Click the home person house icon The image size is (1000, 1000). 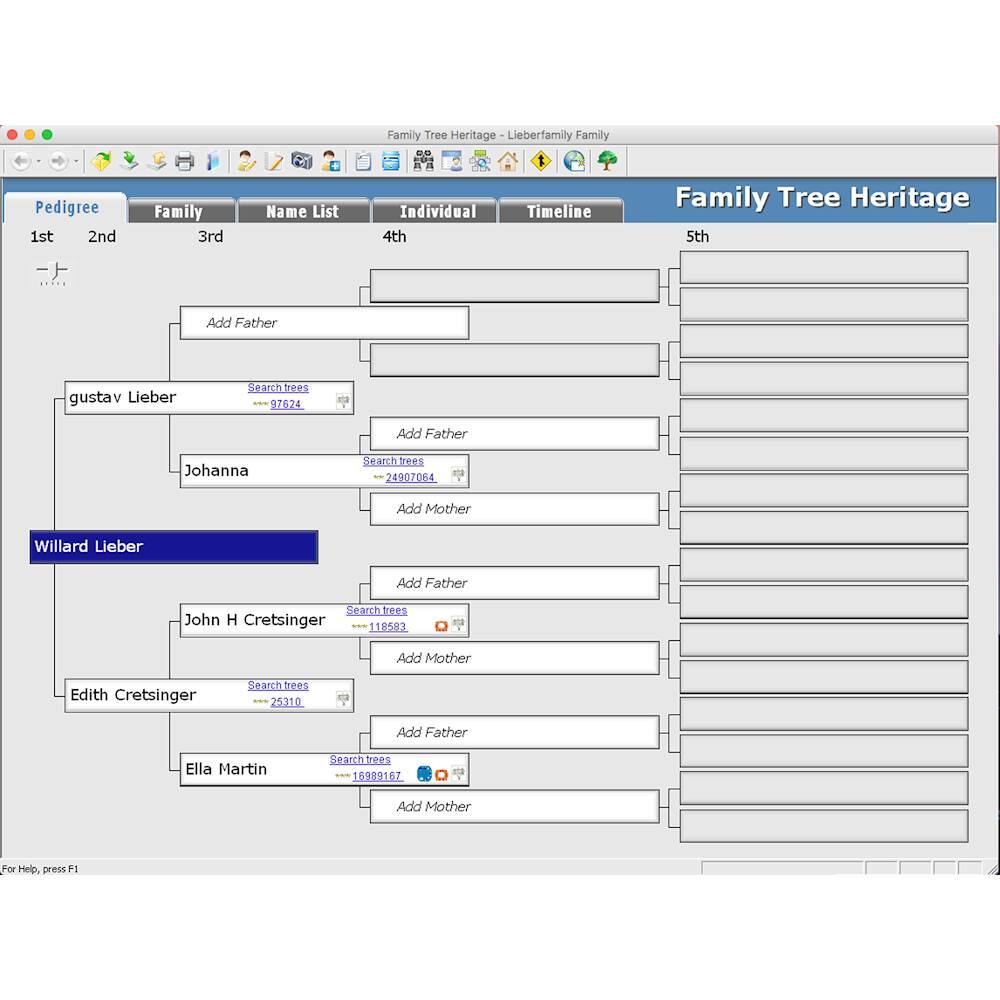[508, 161]
